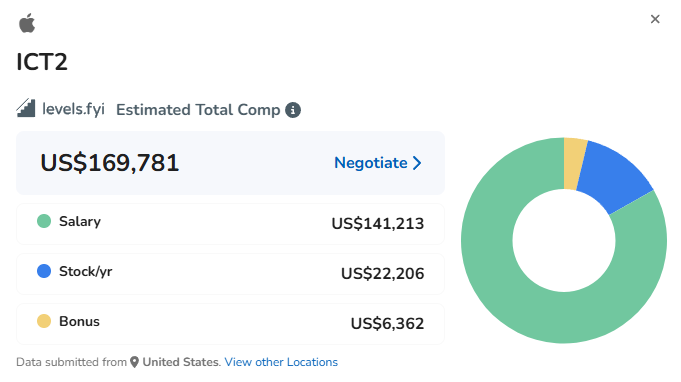Screen dimensions: 681x382
Task: Click the US$169,781 total compensation figure
Action: point(109,163)
